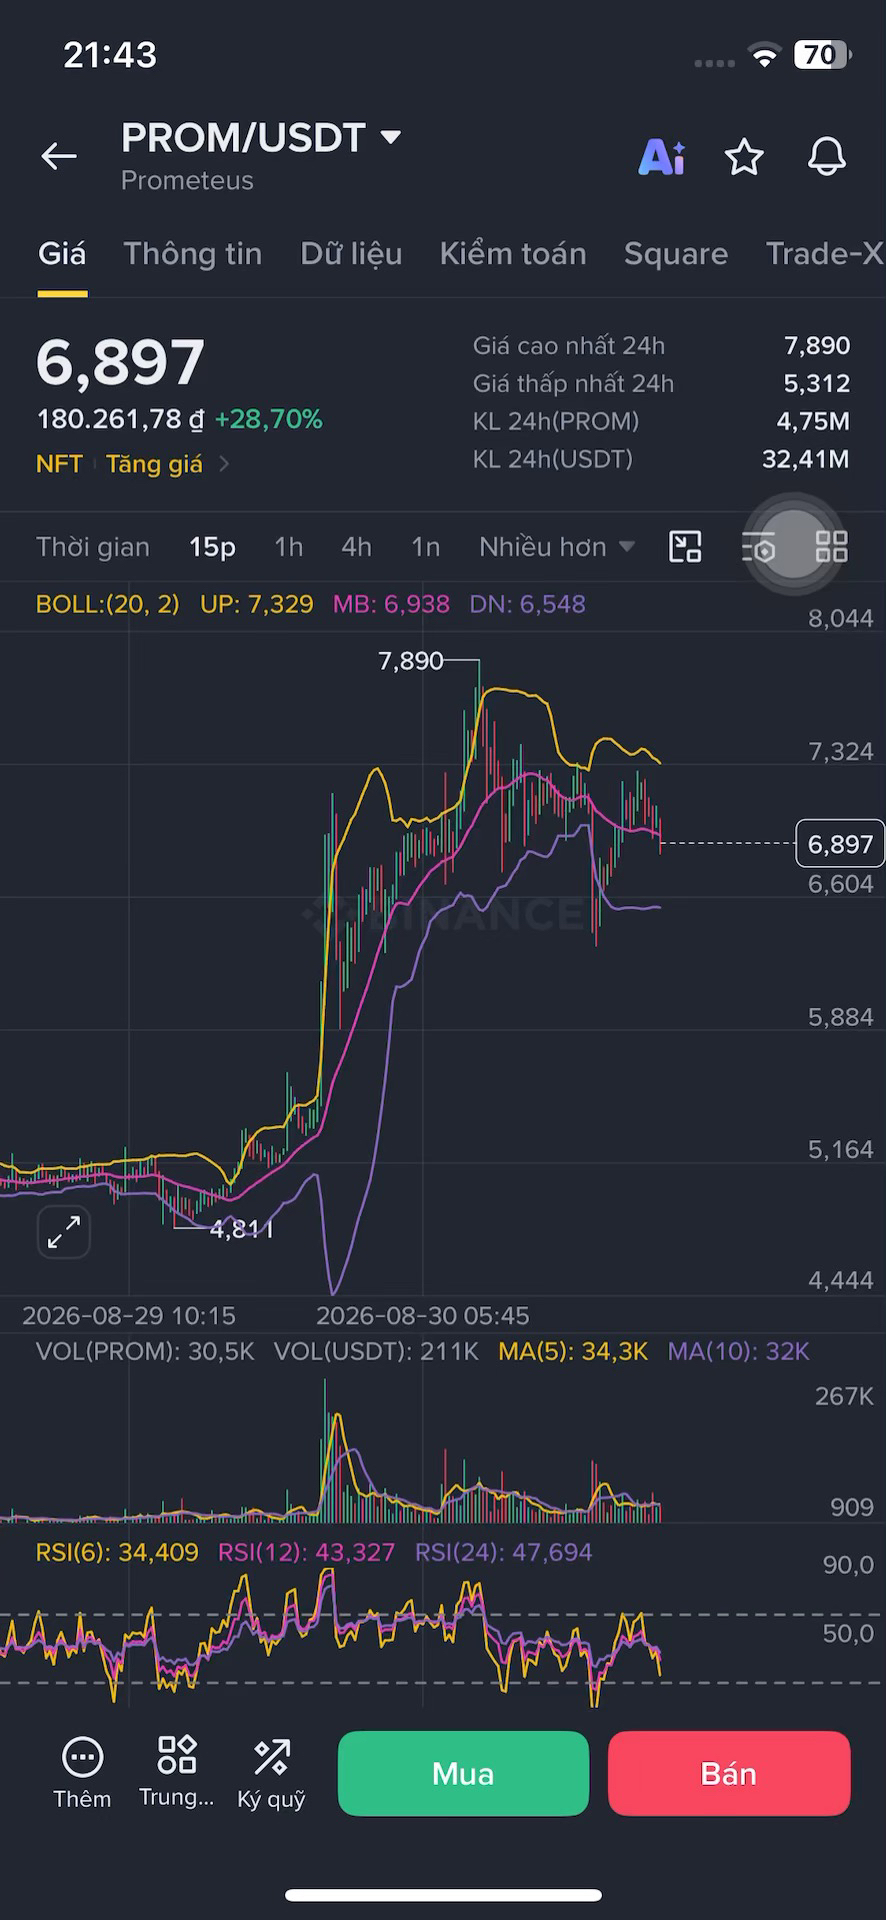
Task: Open price alert bell icon
Action: 827,157
